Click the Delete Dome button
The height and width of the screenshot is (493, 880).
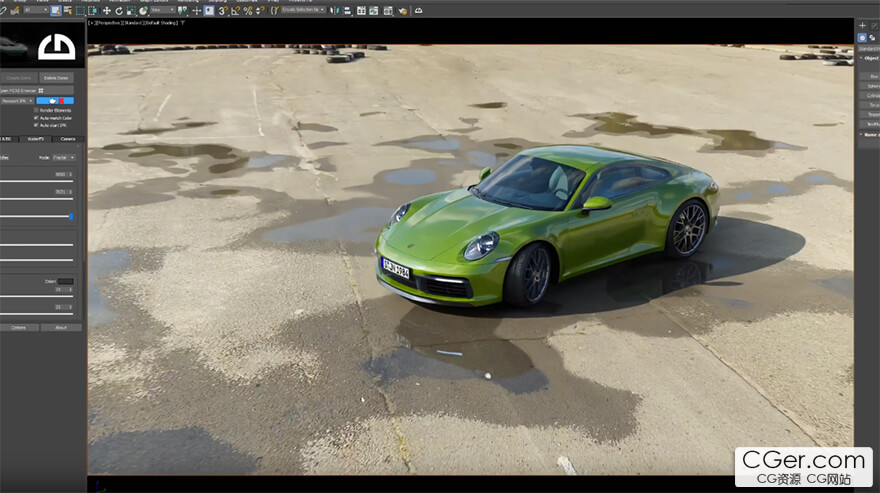(x=56, y=78)
